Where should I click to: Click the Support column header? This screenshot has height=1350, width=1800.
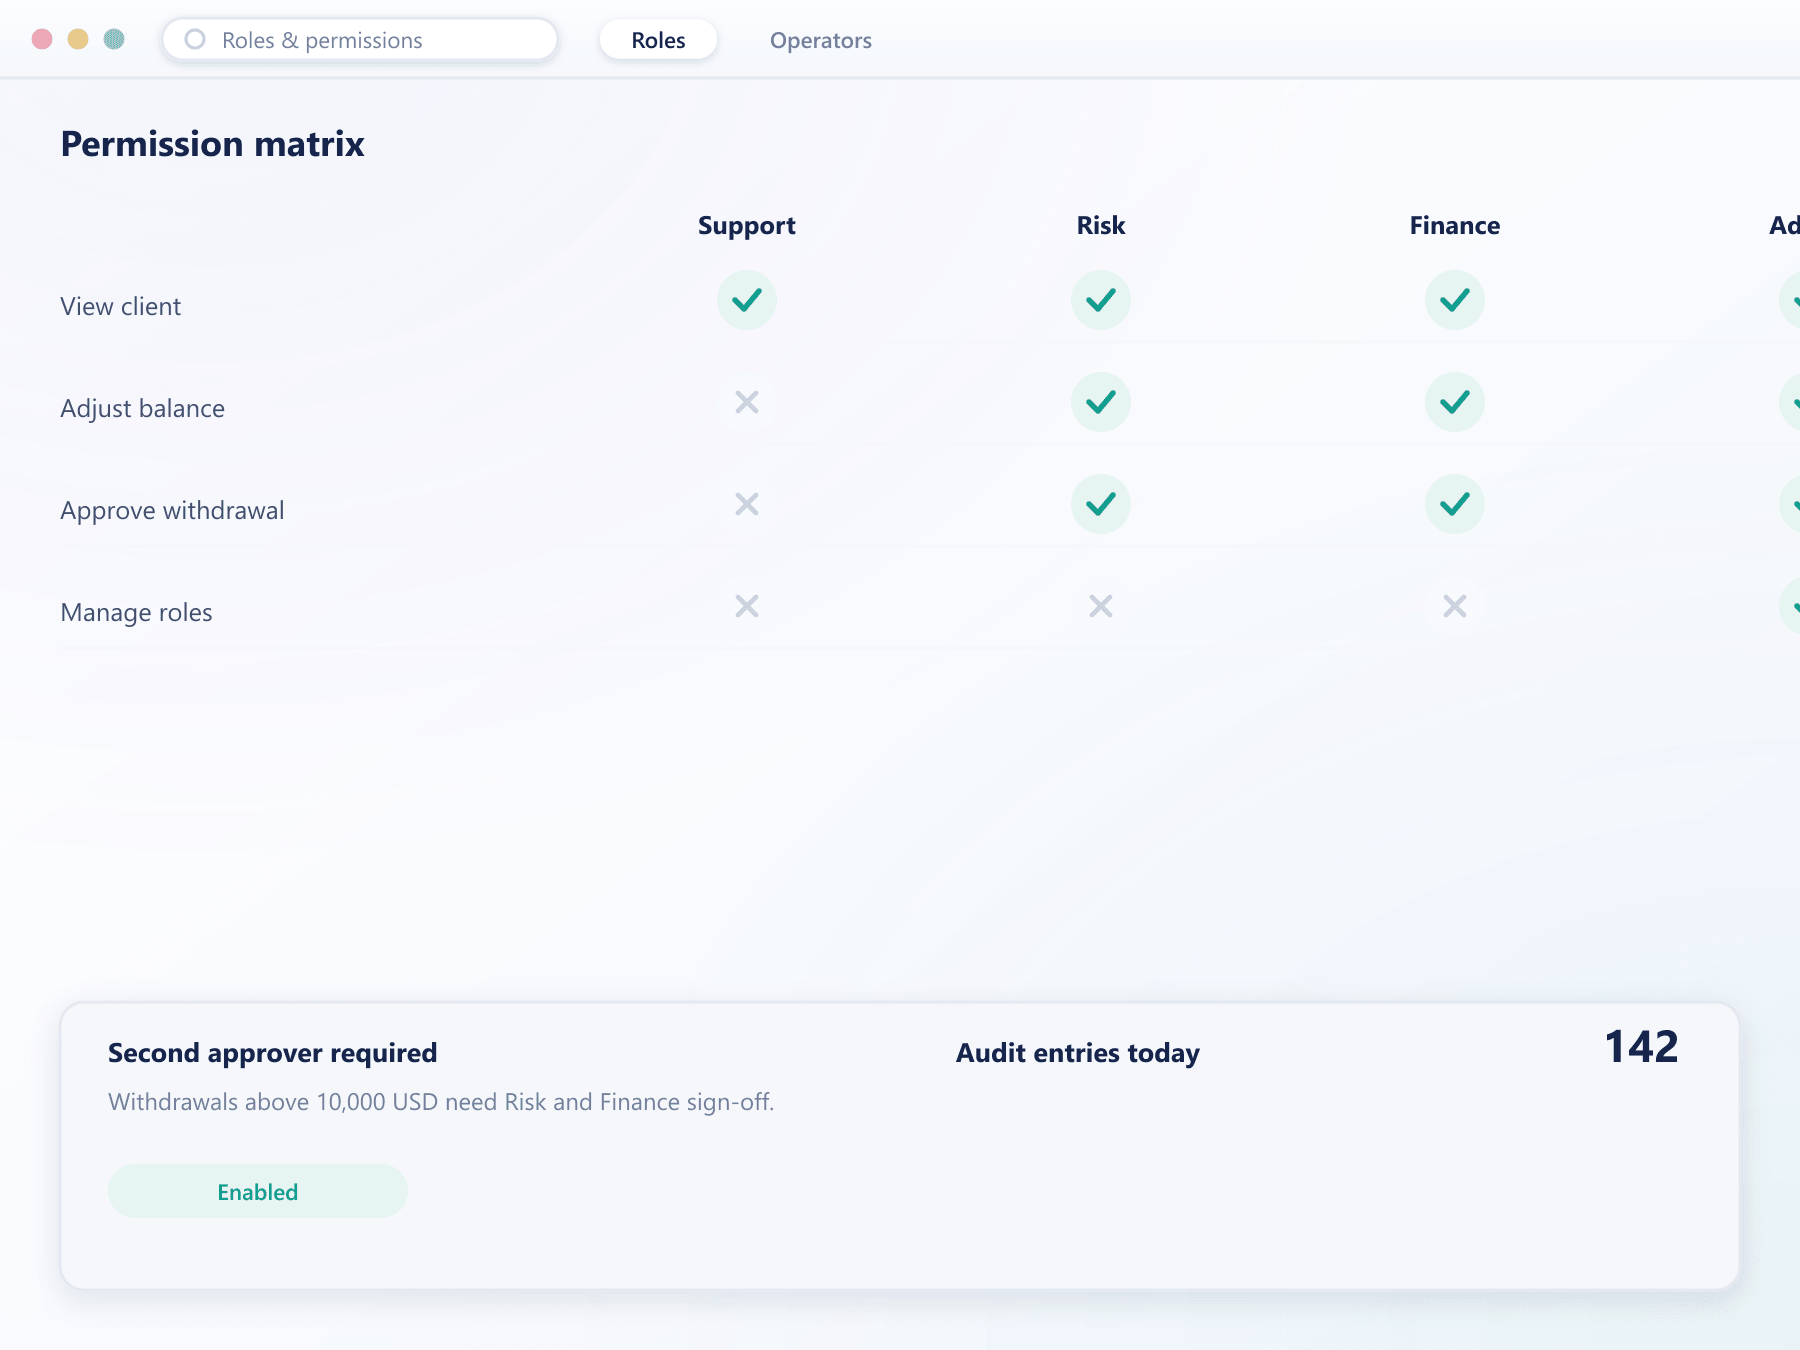(x=747, y=225)
